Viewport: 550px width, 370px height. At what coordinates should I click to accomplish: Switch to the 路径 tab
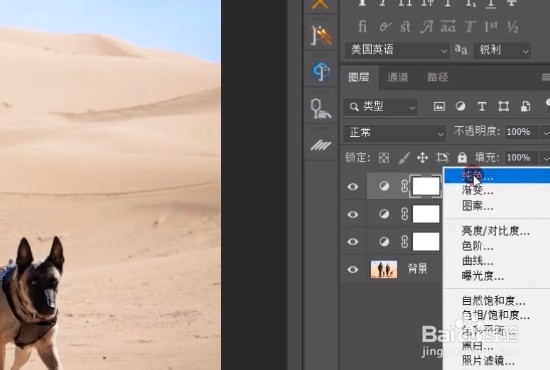(x=437, y=77)
